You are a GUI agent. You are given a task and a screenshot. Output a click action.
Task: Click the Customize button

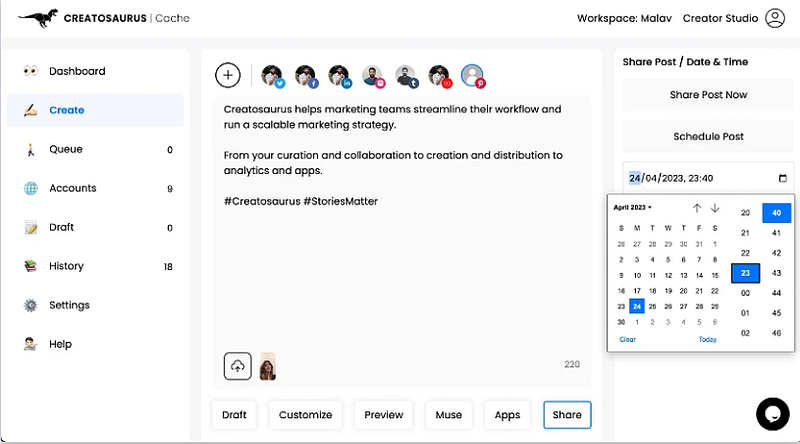point(306,415)
